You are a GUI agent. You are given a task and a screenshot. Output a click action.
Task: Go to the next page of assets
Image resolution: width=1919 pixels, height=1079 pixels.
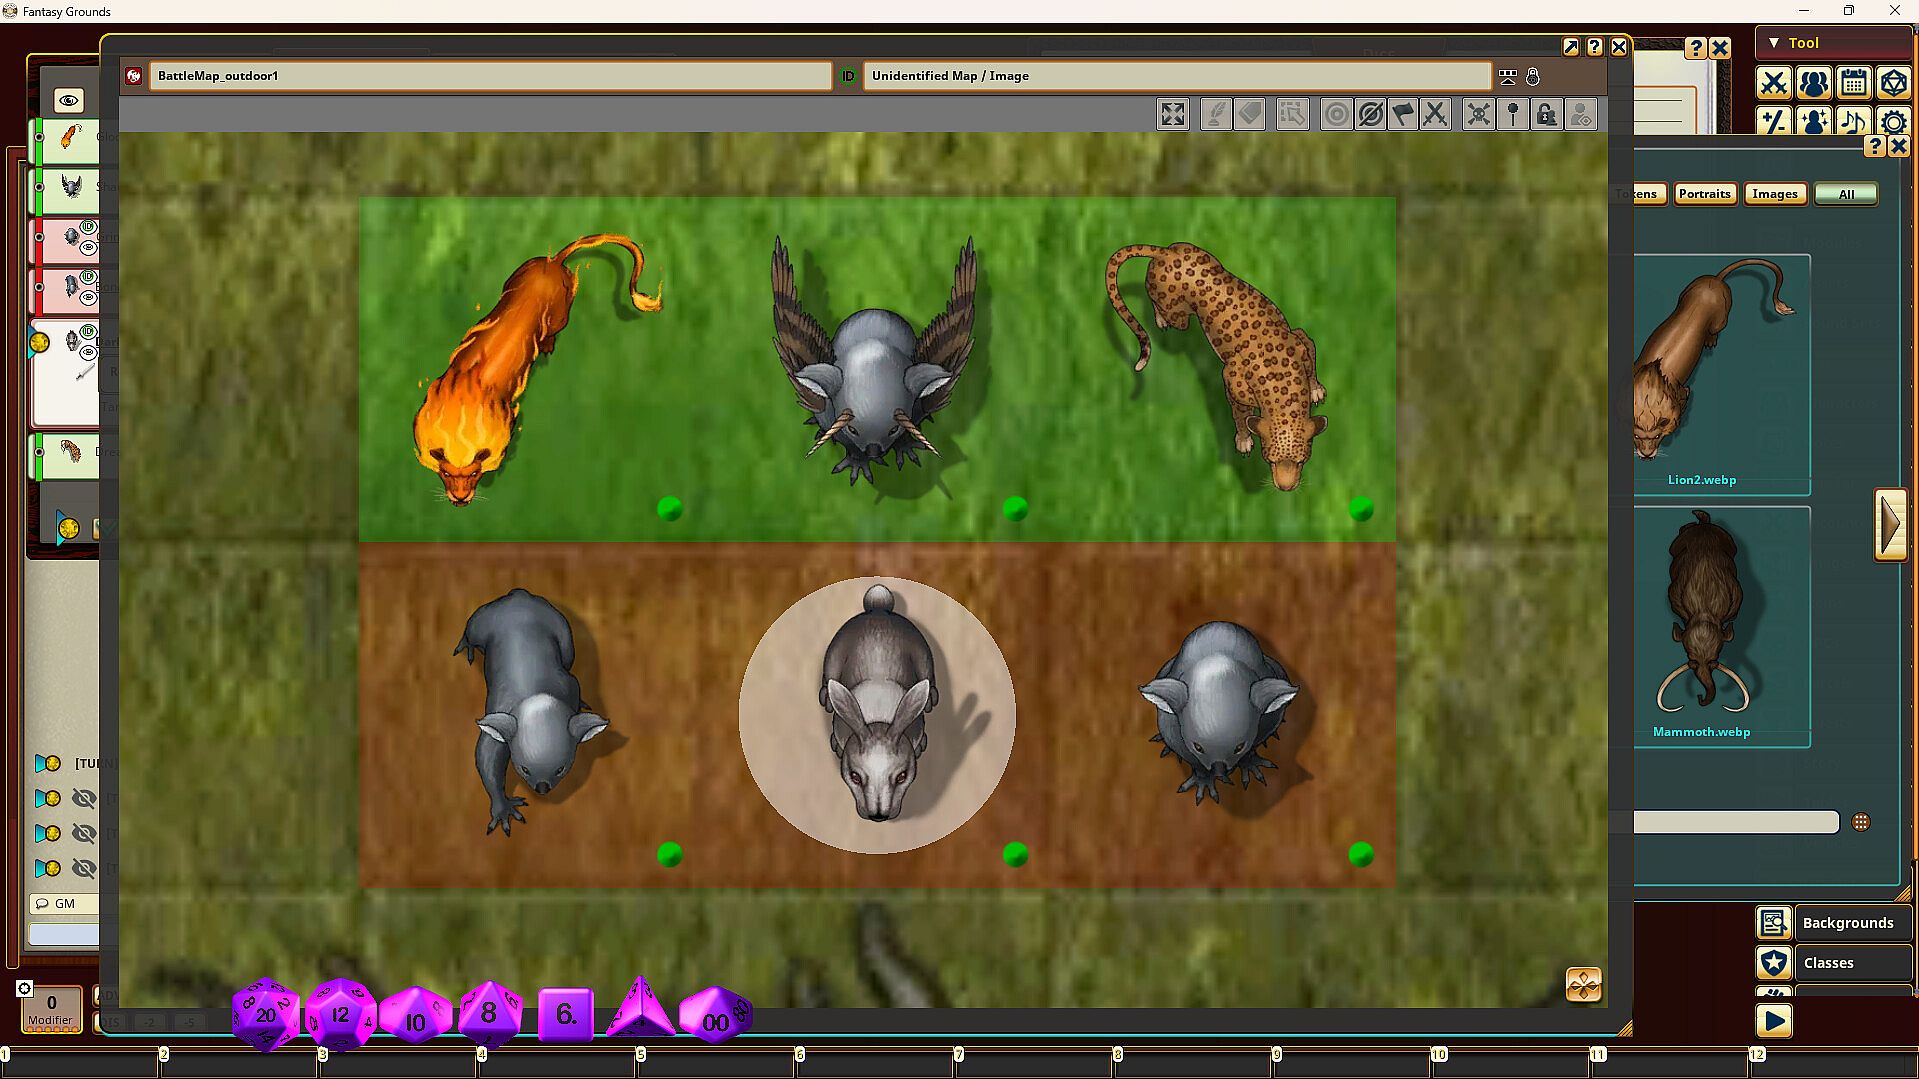[x=1890, y=524]
